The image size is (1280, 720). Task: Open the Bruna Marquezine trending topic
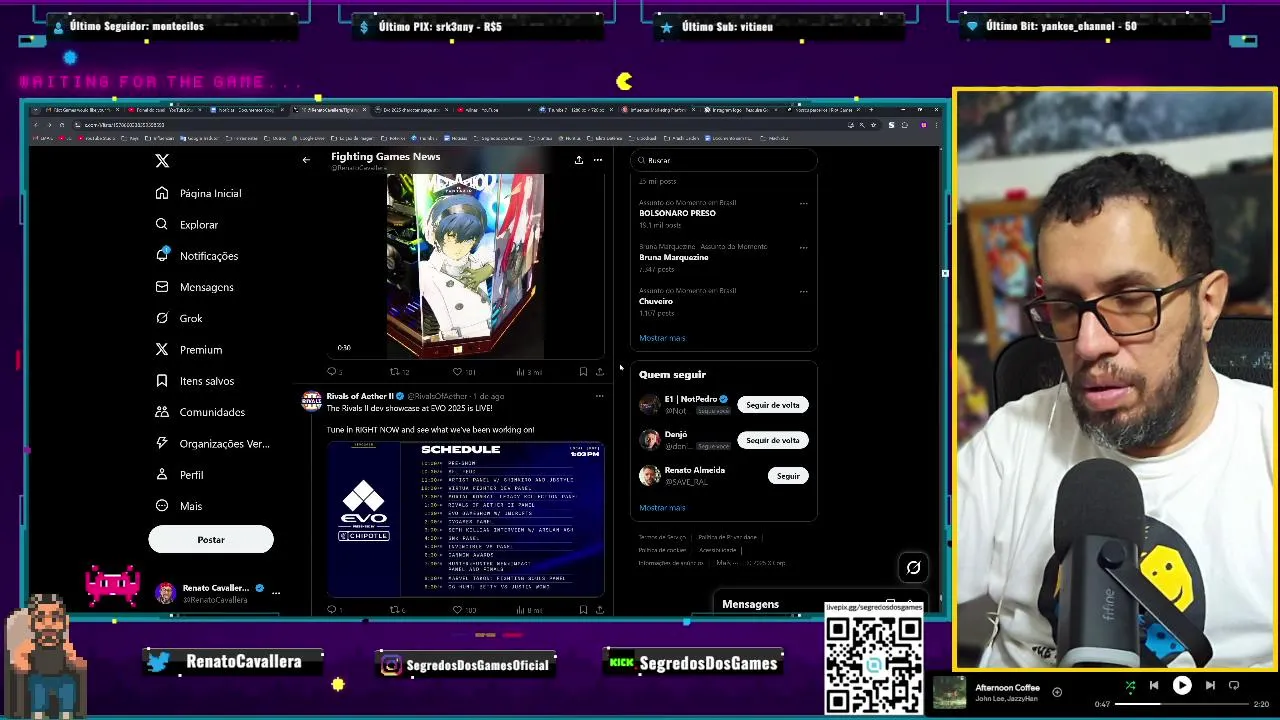coord(673,257)
